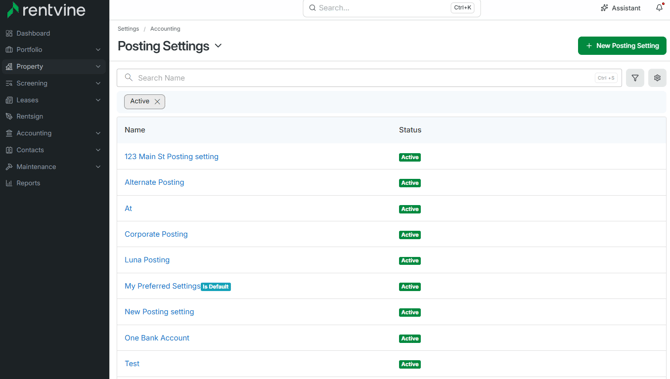This screenshot has width=670, height=379.
Task: Click Active status of Luna Posting
Action: tap(410, 261)
